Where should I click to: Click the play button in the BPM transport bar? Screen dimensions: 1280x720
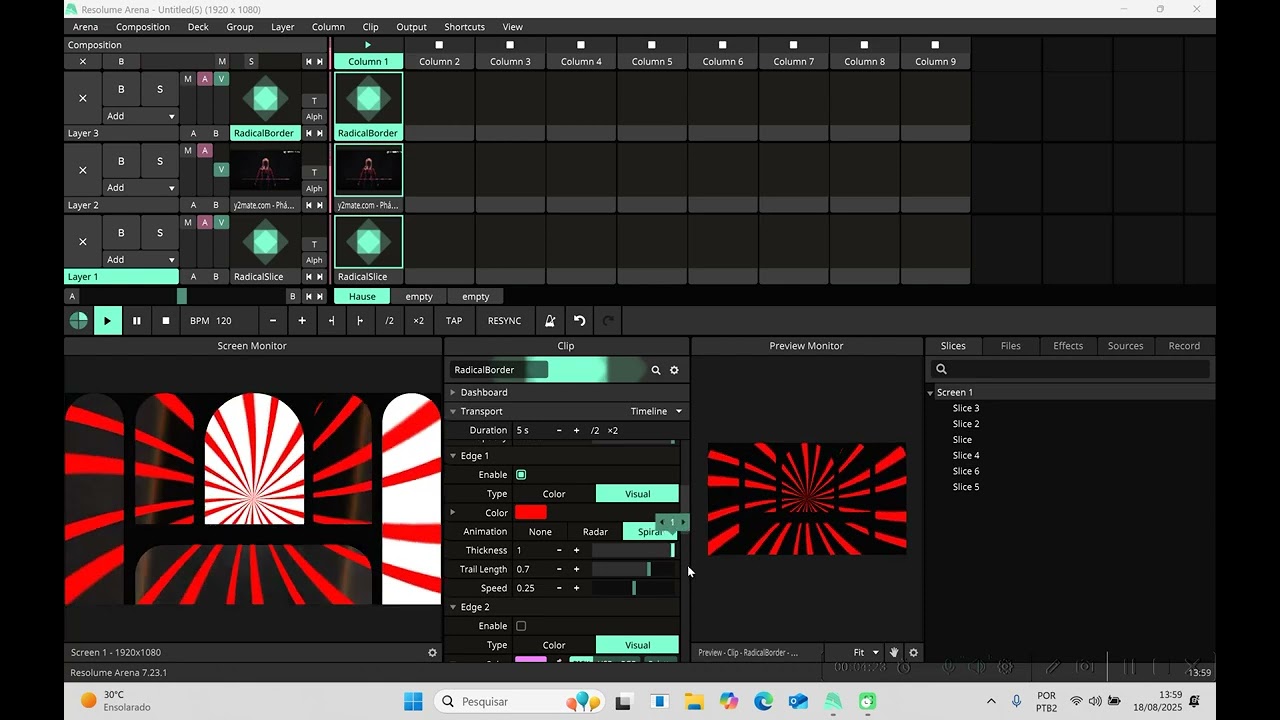click(107, 321)
